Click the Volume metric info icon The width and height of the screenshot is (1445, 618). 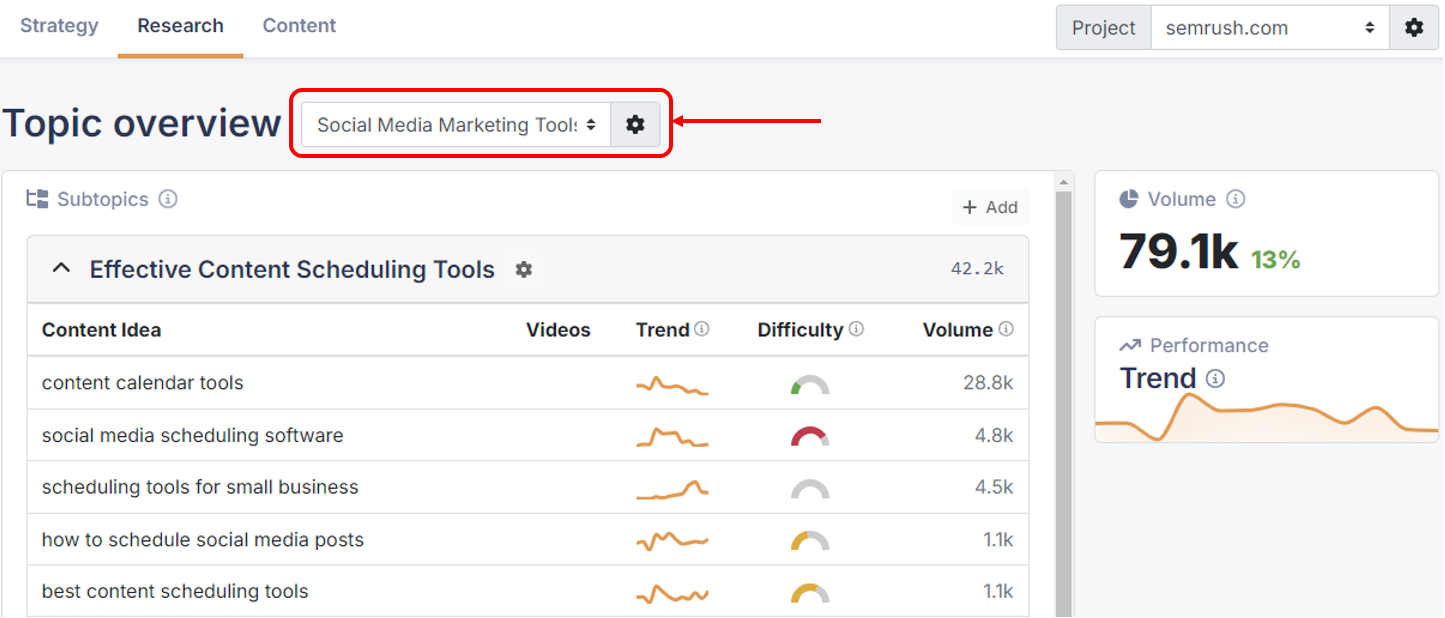pyautogui.click(x=1236, y=199)
